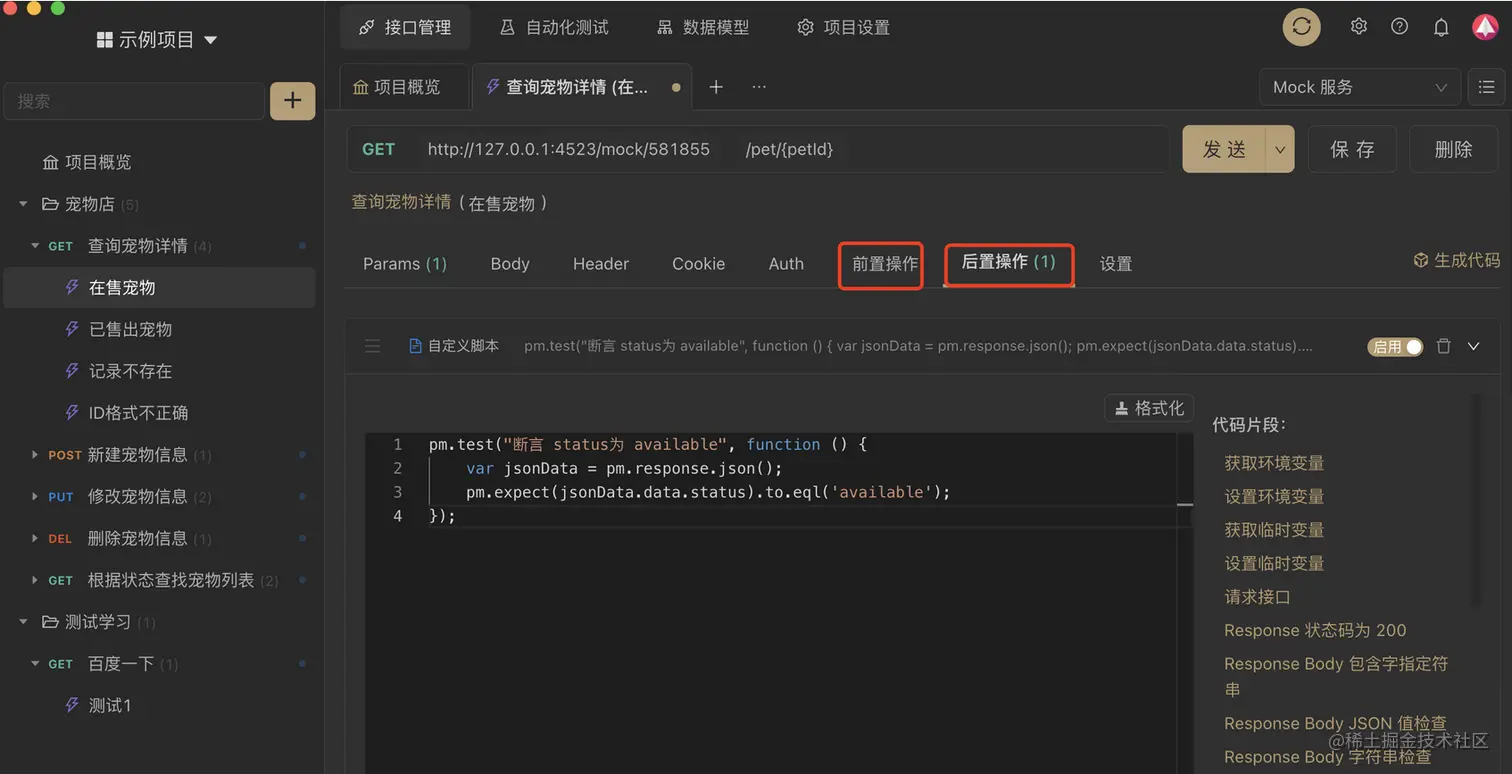Screen dimensions: 1512x774
Task: Click the 发送 send button
Action: [x=1224, y=150]
